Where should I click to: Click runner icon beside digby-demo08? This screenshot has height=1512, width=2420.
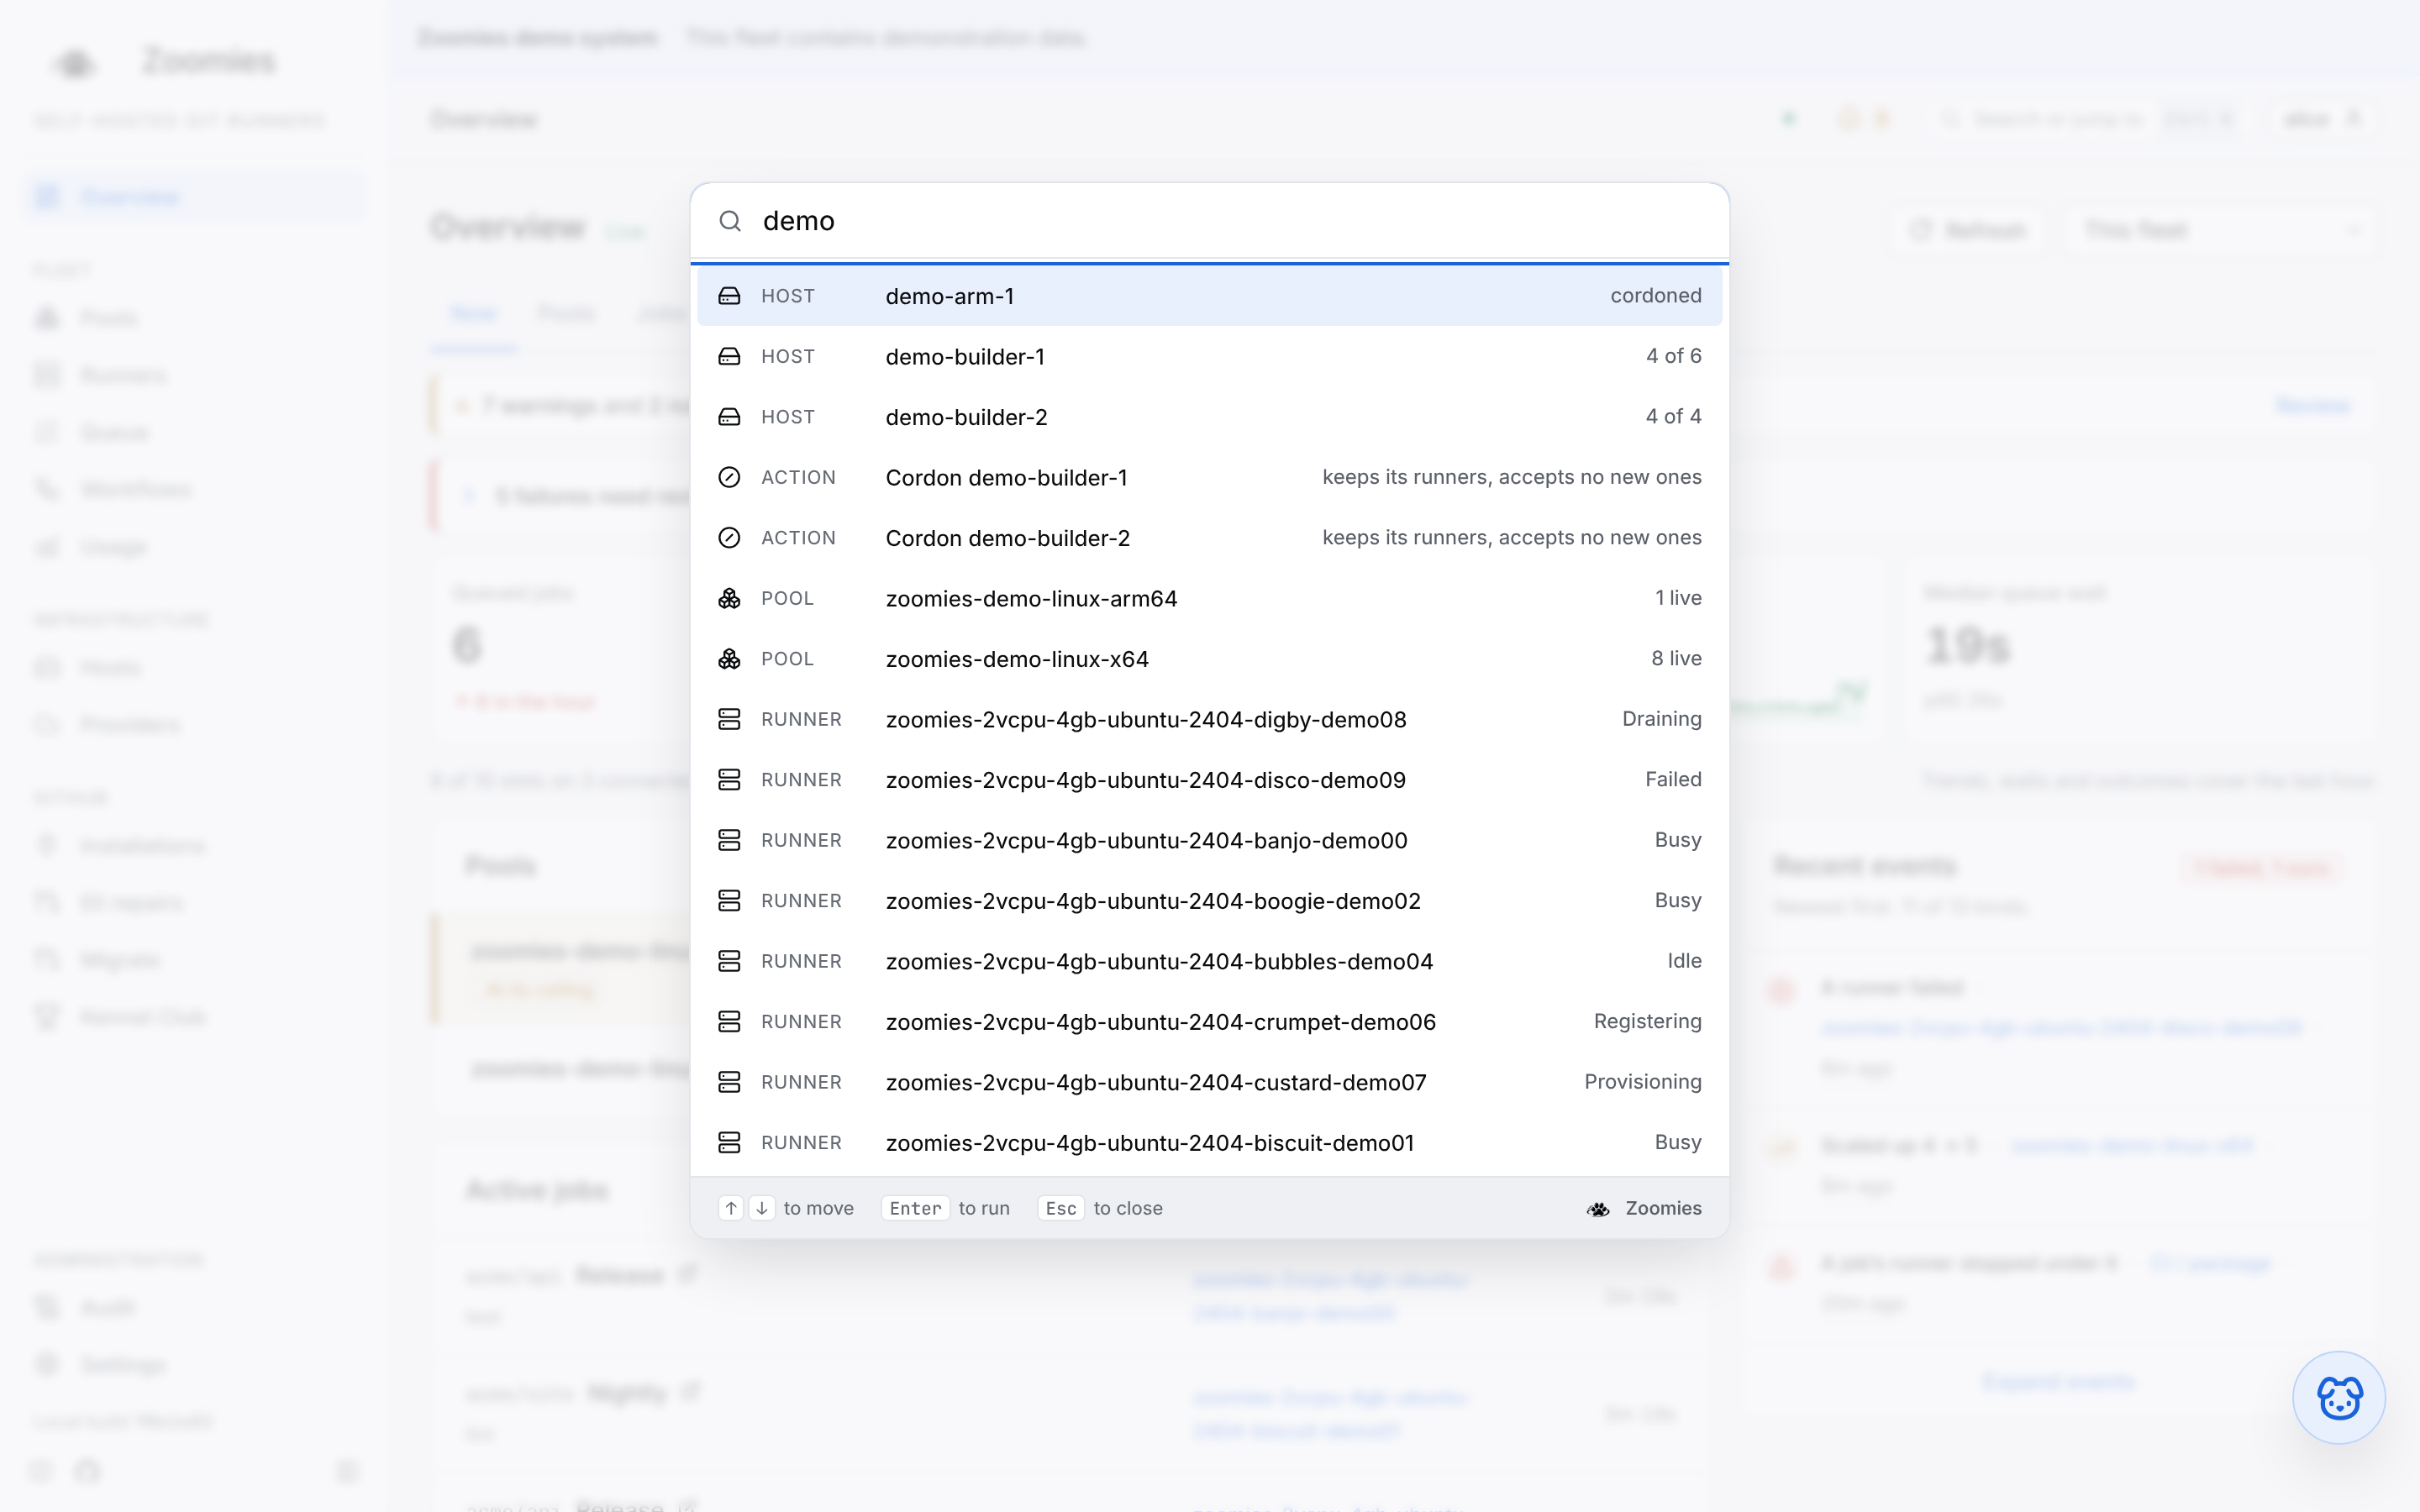click(730, 719)
